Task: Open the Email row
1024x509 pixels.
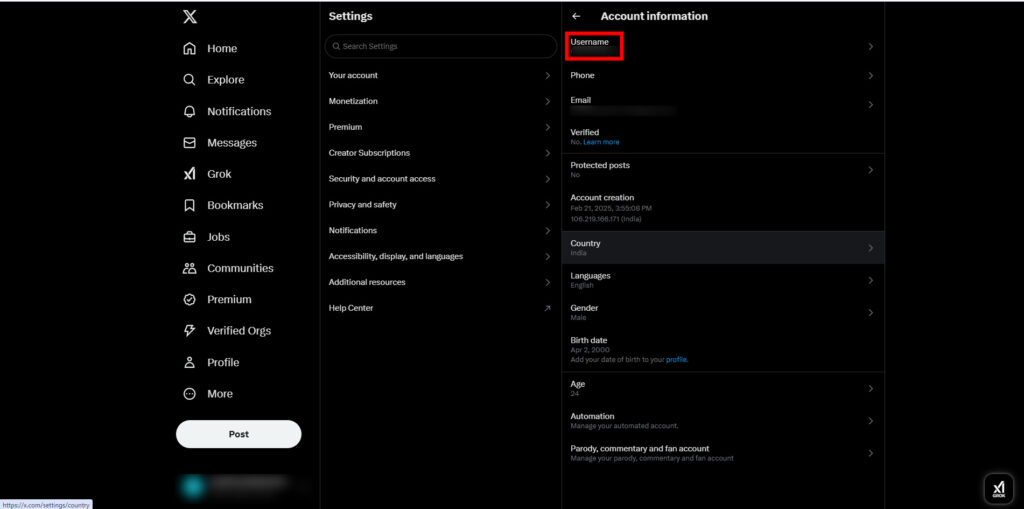Action: (723, 105)
